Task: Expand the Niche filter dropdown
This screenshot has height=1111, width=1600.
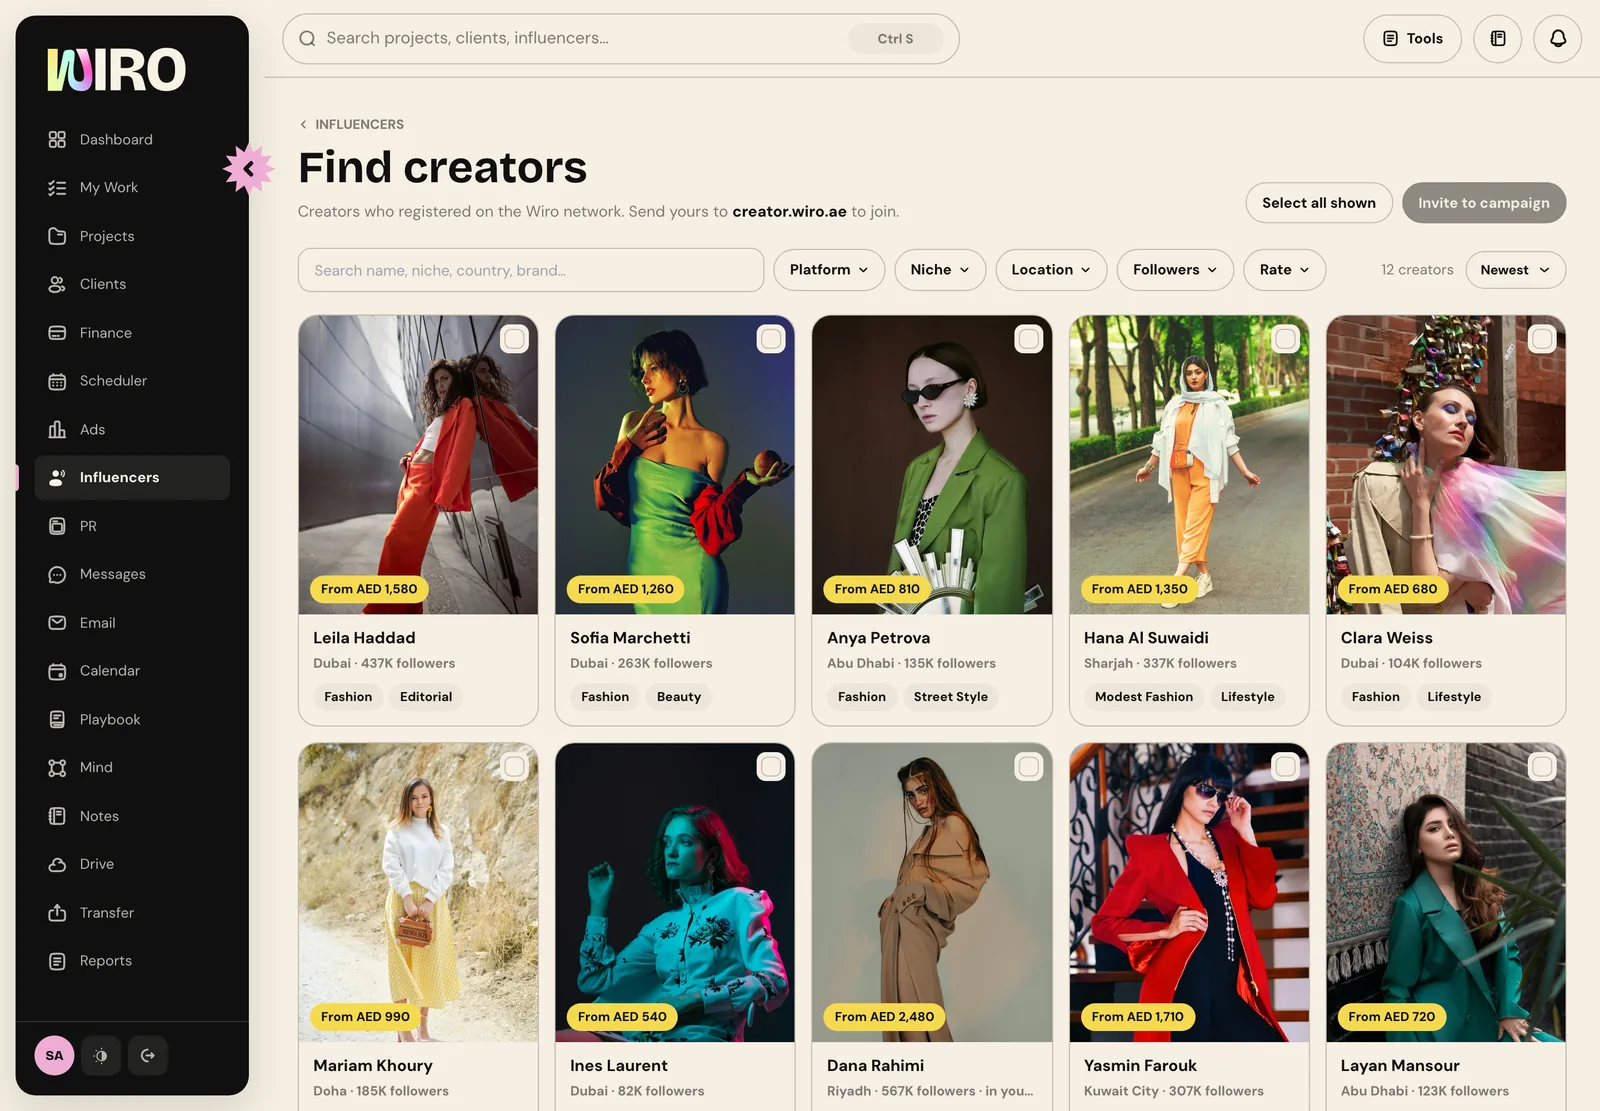Action: coord(940,270)
